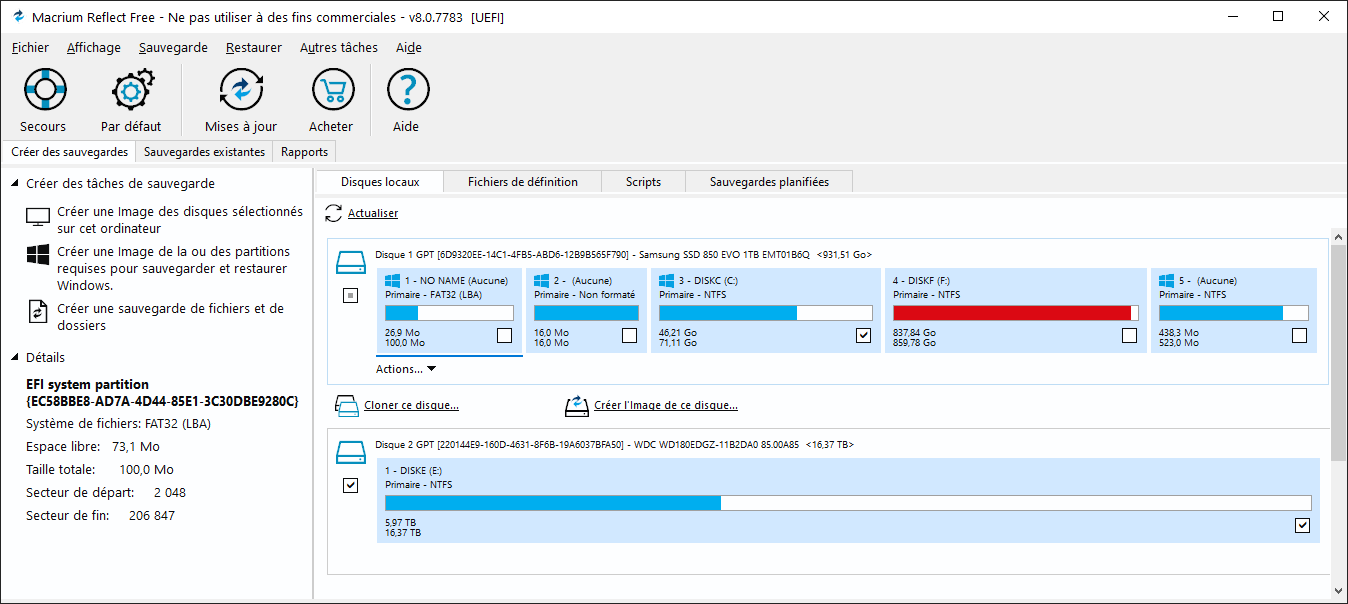The height and width of the screenshot is (604, 1348).
Task: Click Disque 2 WDC WD180EDGZ header text
Action: (614, 445)
